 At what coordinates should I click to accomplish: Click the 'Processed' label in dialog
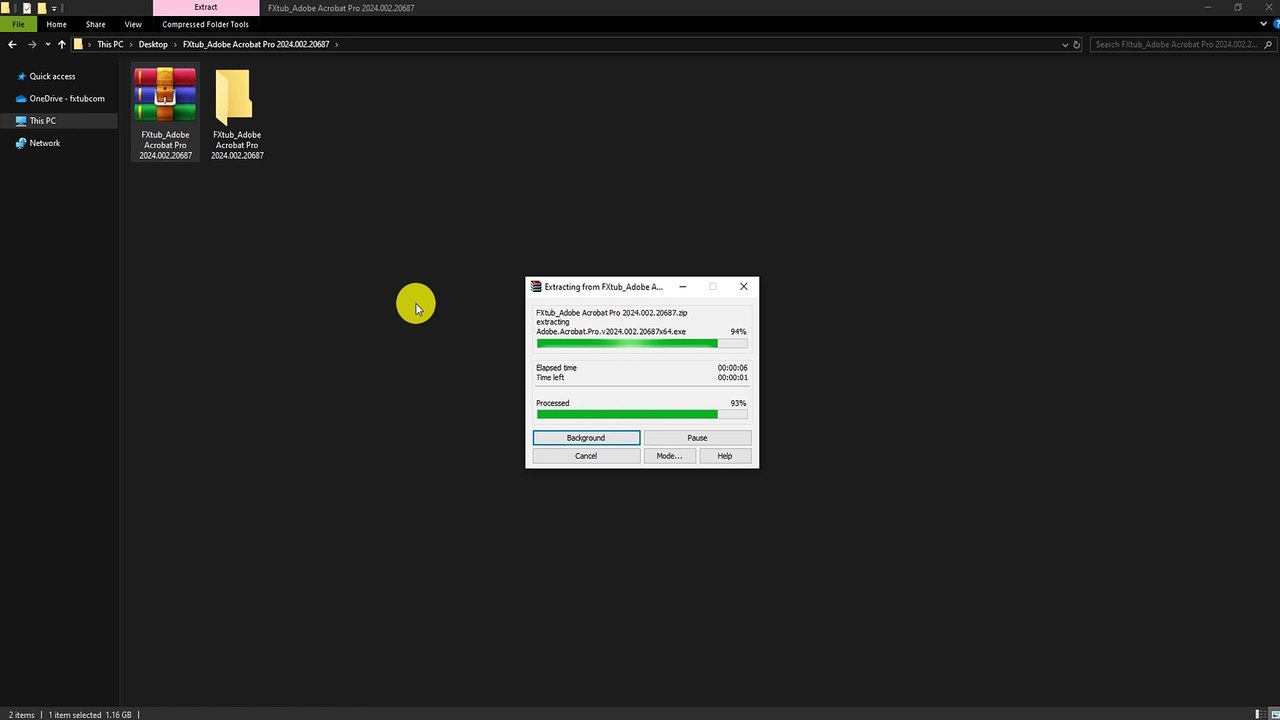pyautogui.click(x=552, y=403)
